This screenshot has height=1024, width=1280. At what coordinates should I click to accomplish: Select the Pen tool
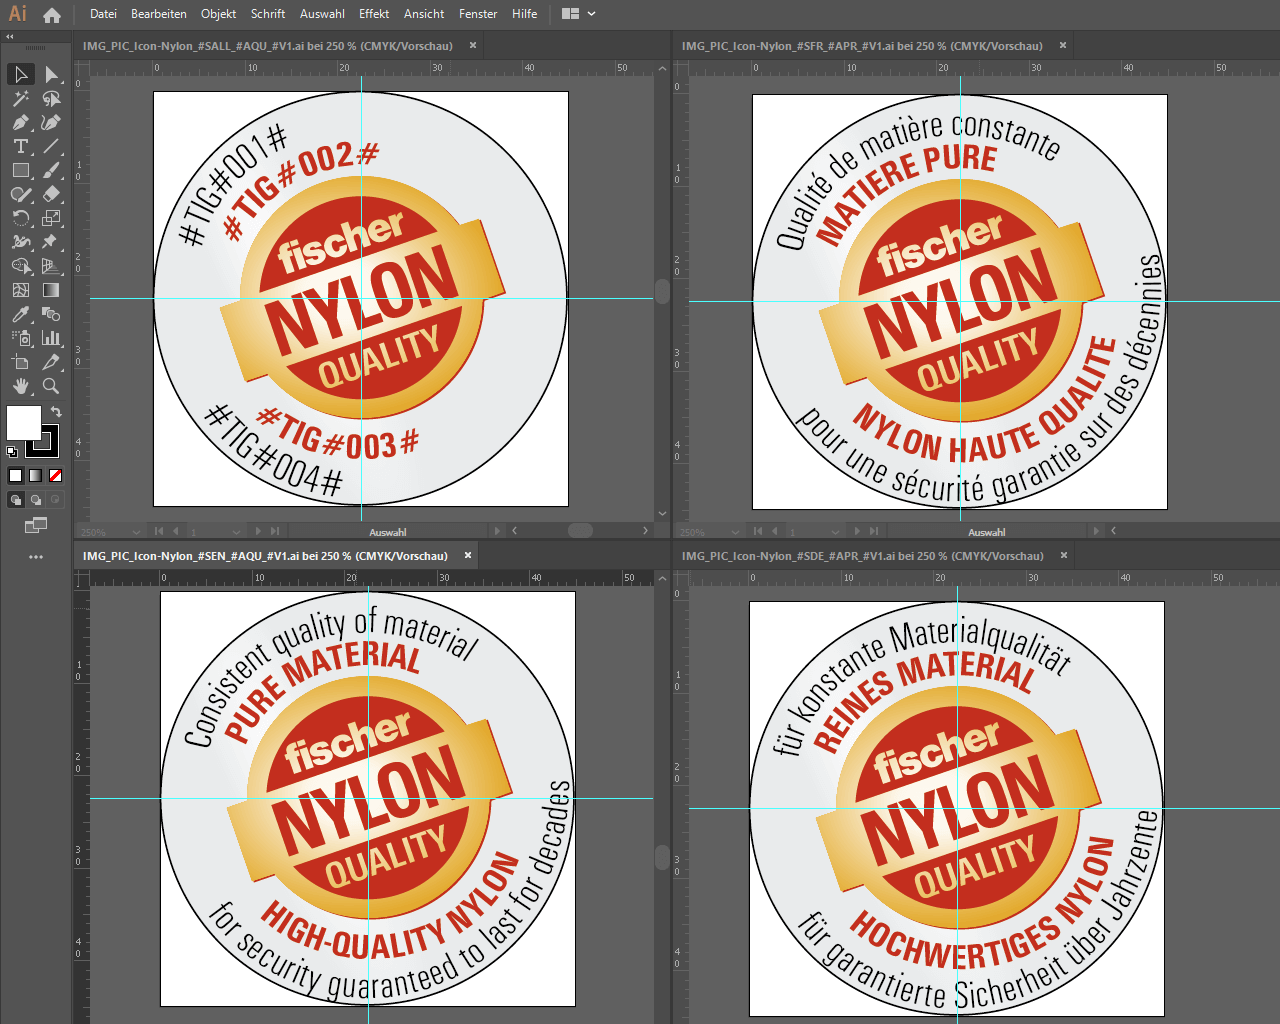click(x=20, y=122)
